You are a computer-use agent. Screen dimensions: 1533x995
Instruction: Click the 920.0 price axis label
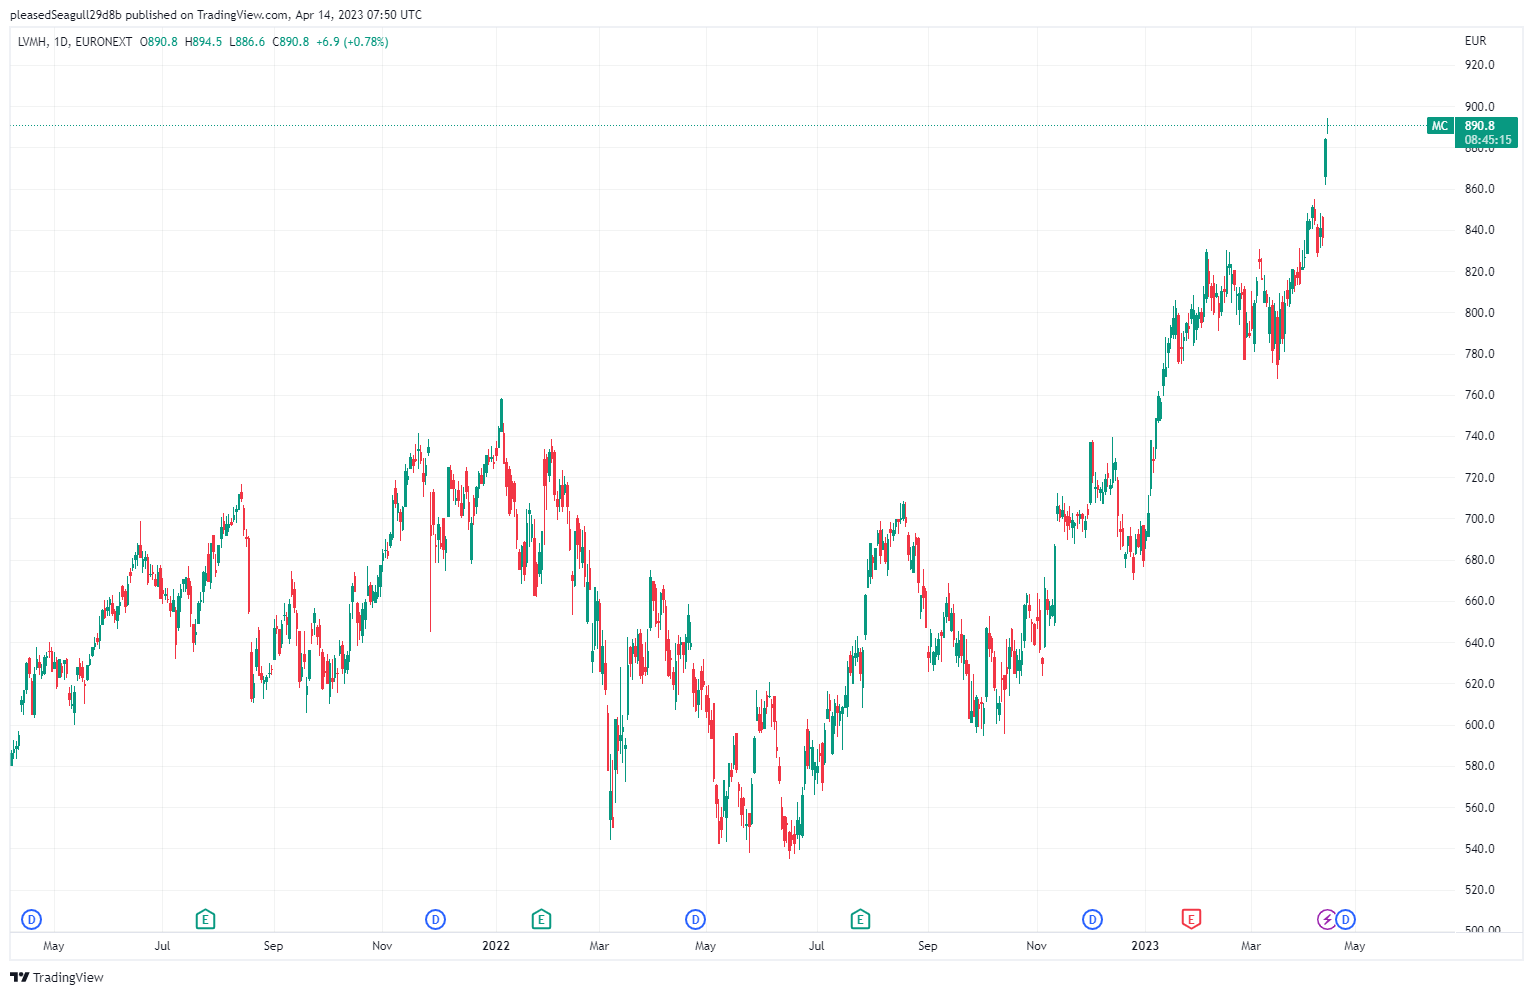point(1480,65)
